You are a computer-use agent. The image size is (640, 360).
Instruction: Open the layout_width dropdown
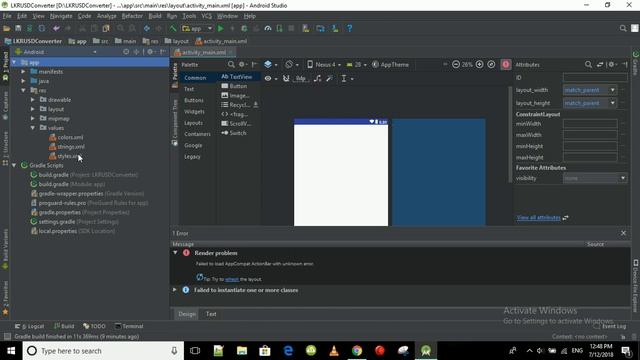613,90
